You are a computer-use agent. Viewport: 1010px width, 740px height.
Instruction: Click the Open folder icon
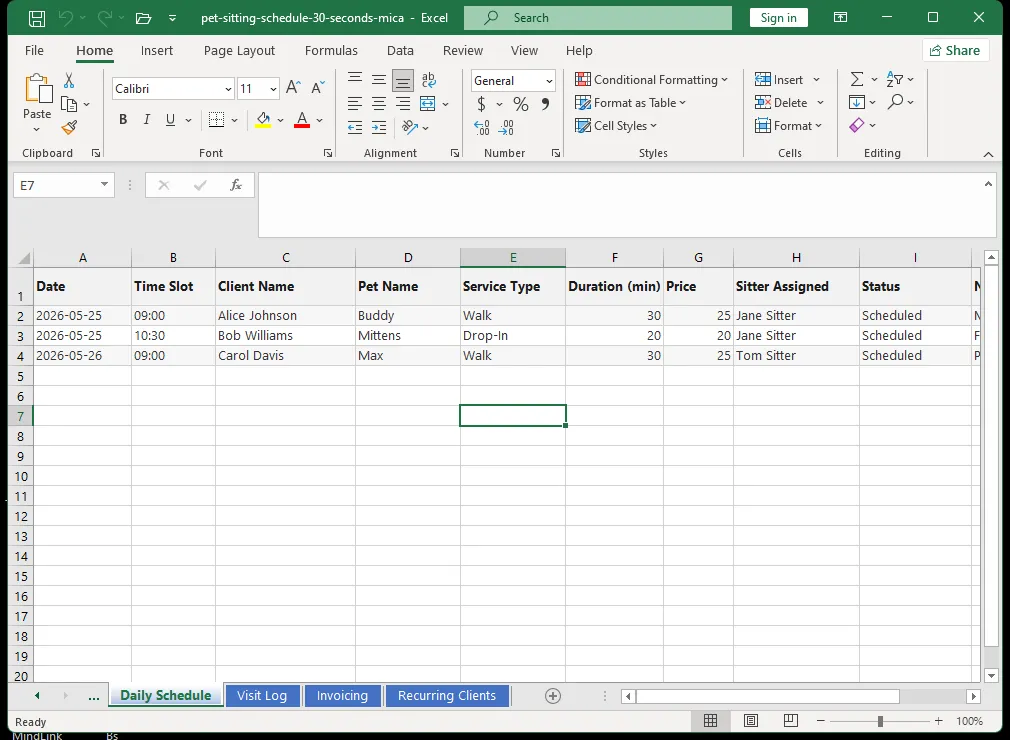tap(143, 18)
